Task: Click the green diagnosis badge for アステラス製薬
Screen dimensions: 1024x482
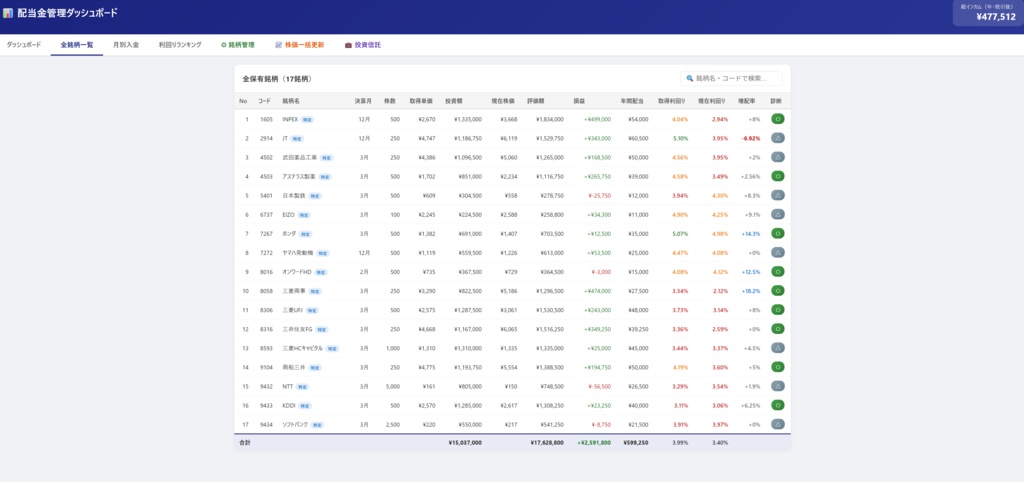Action: (x=777, y=176)
